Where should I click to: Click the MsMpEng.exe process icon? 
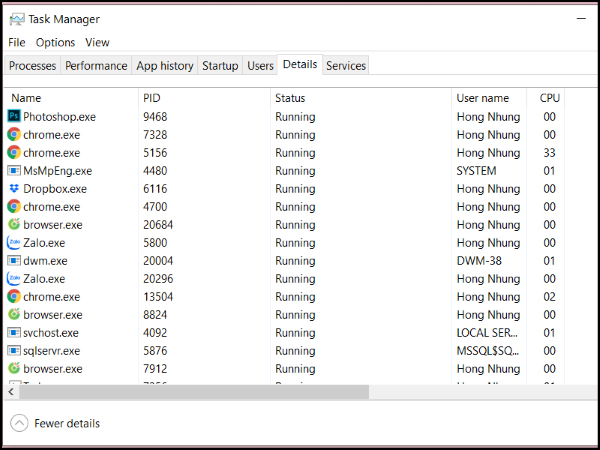click(x=14, y=171)
